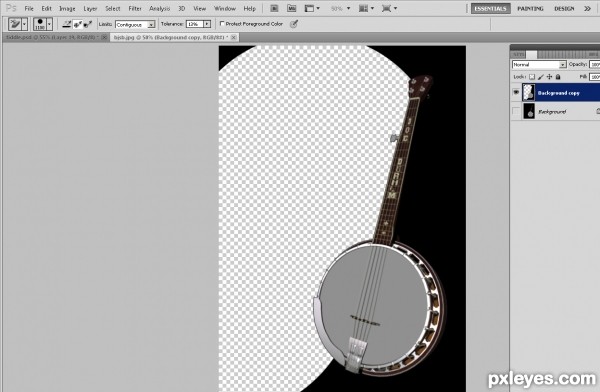
Task: Toggle Lock all padlock icon
Action: click(x=558, y=77)
